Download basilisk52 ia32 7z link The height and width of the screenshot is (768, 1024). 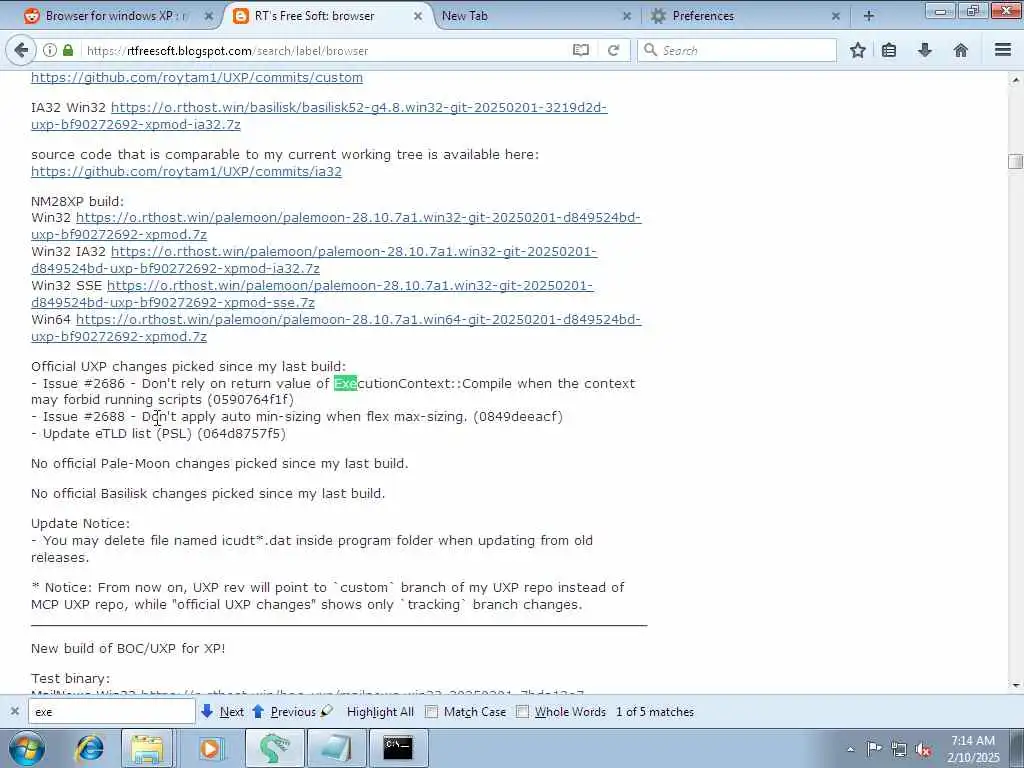(359, 108)
